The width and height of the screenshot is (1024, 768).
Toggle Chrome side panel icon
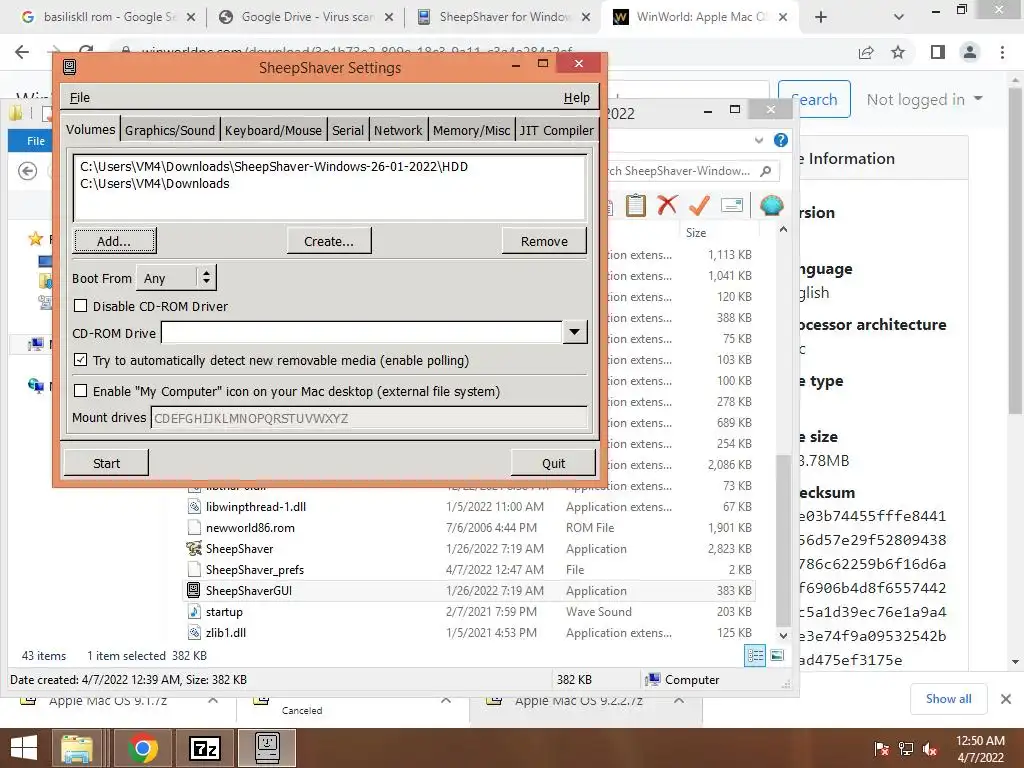(x=937, y=52)
